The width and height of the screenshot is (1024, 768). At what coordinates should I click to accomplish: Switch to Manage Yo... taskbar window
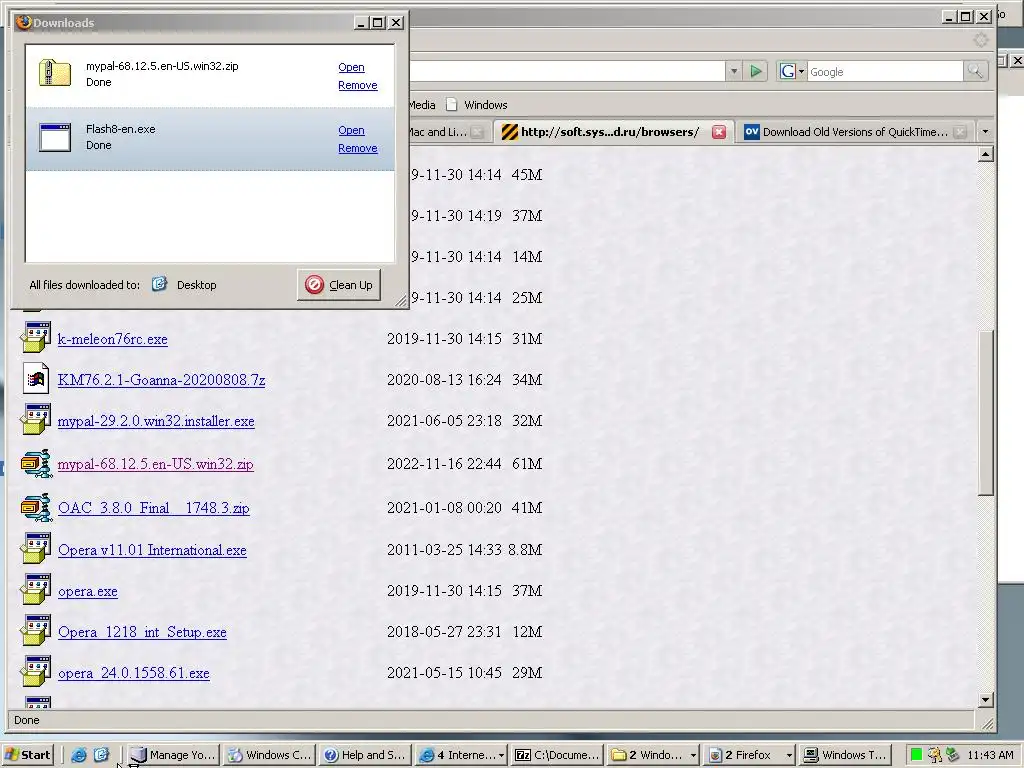tap(172, 755)
